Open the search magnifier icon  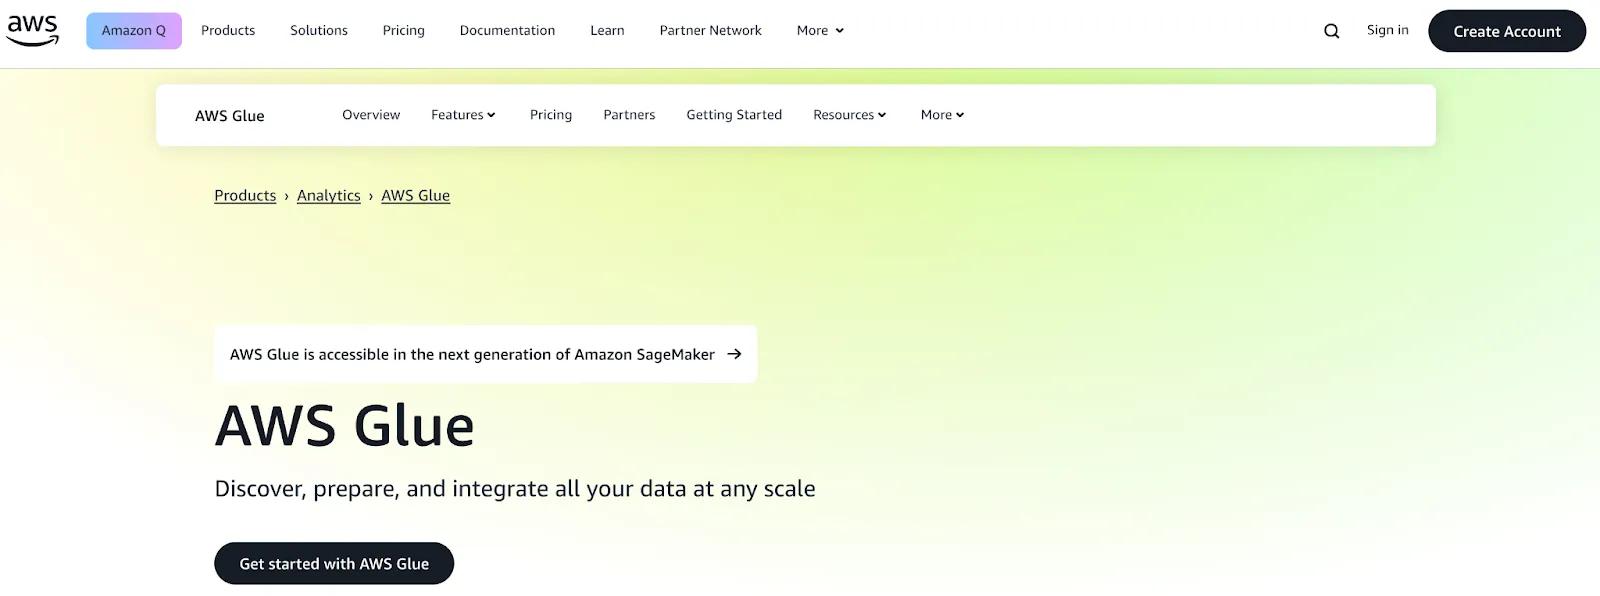pos(1331,31)
